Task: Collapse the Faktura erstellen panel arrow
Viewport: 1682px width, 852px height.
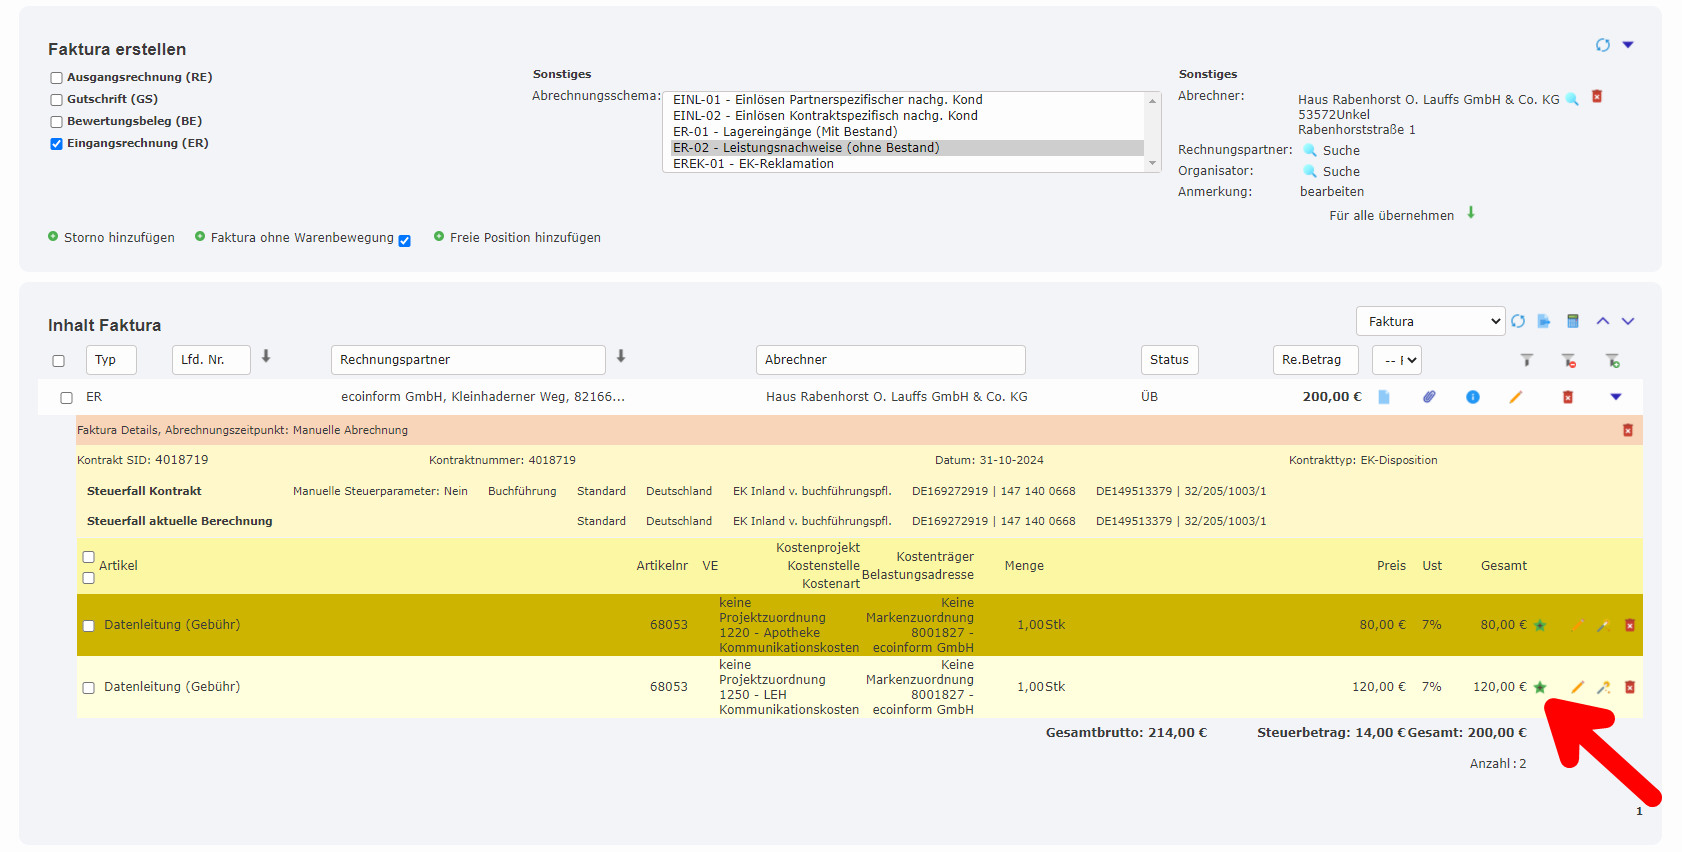Action: point(1627,45)
